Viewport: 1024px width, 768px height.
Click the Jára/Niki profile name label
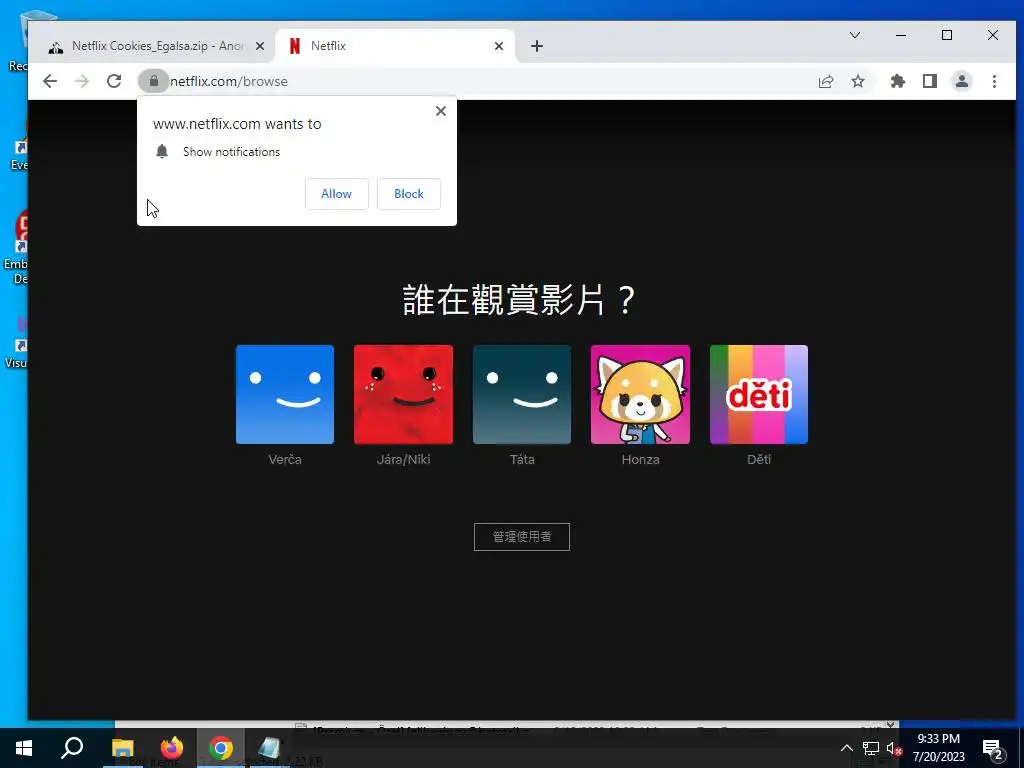tap(404, 460)
